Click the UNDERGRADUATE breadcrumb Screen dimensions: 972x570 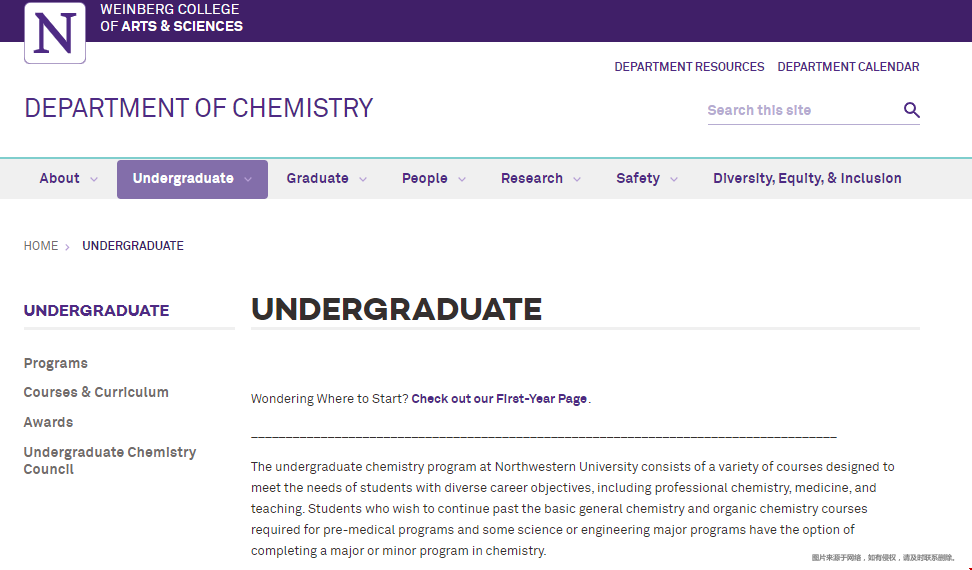click(x=133, y=246)
